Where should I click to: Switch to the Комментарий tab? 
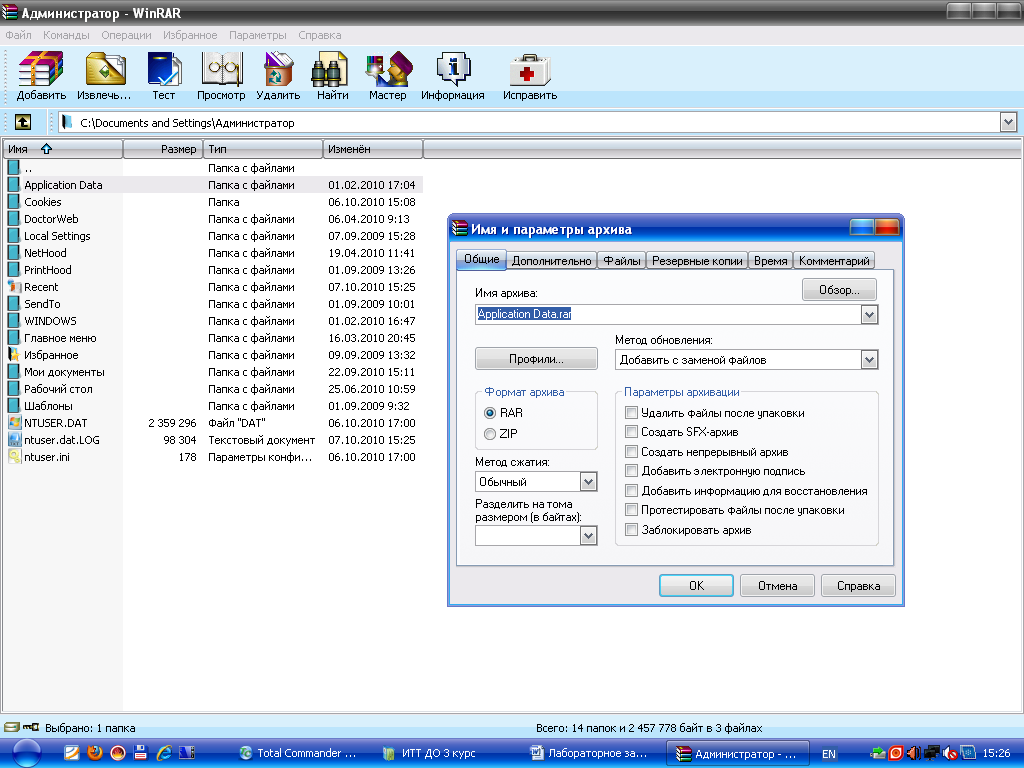[834, 261]
